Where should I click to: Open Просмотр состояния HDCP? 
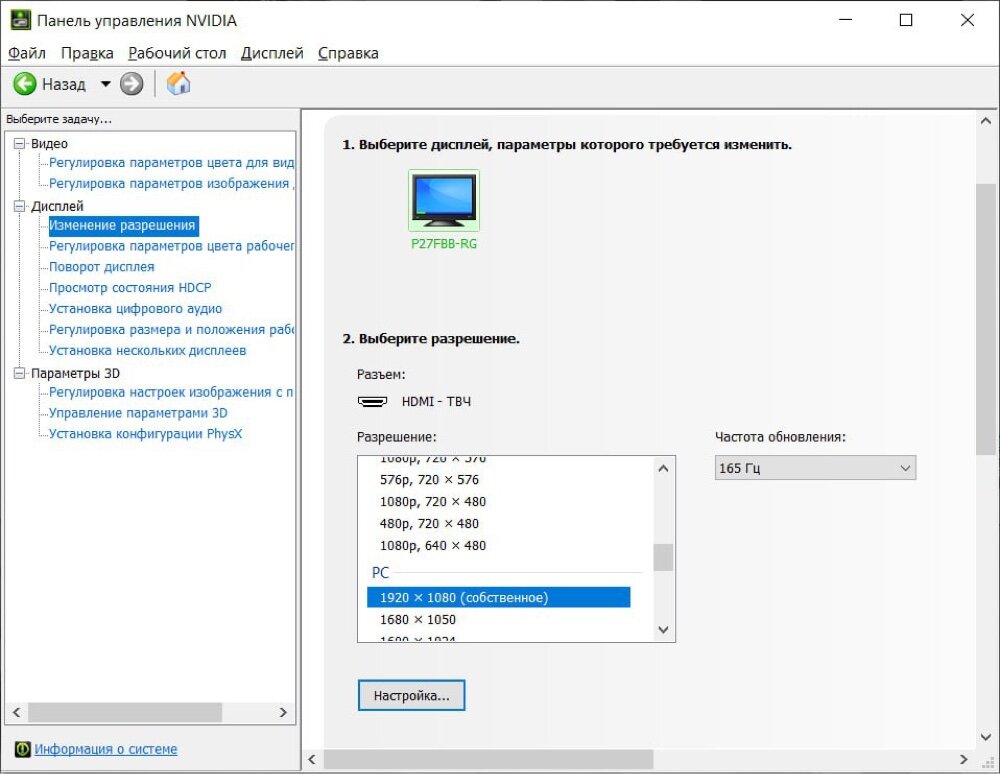pos(130,288)
